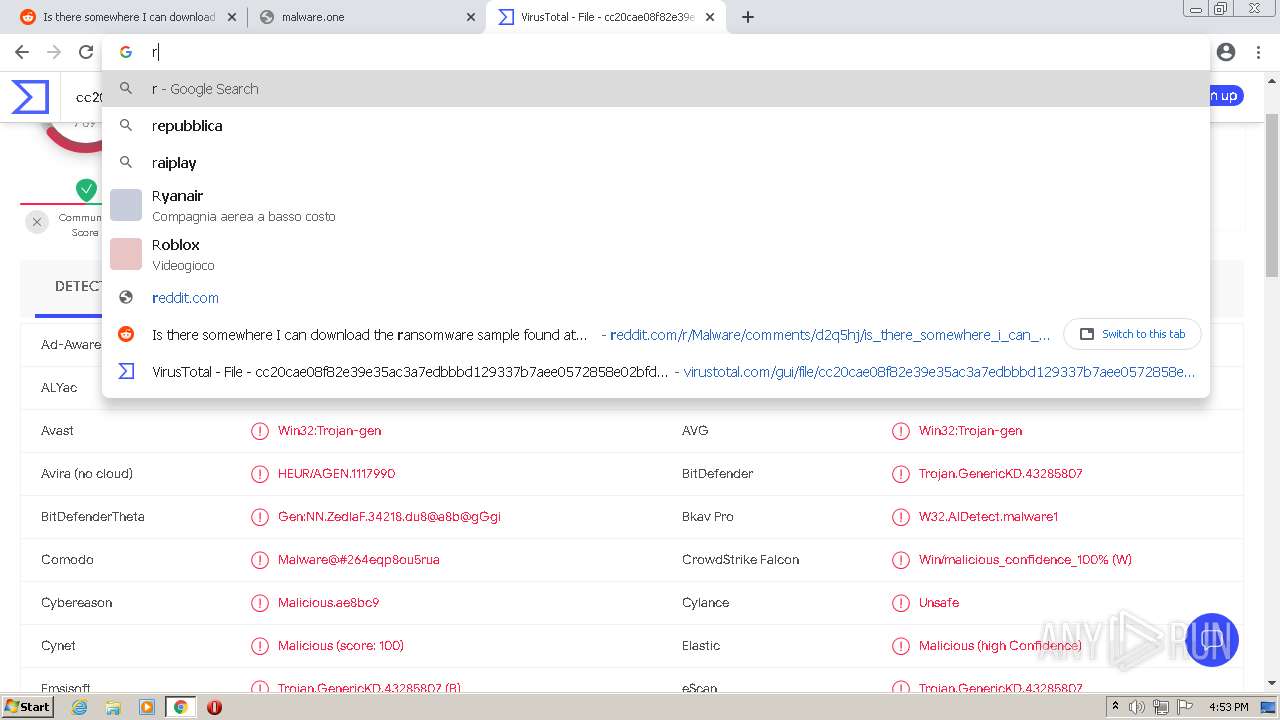1280x720 pixels.
Task: Select the VirusTotal File tab
Action: [606, 17]
